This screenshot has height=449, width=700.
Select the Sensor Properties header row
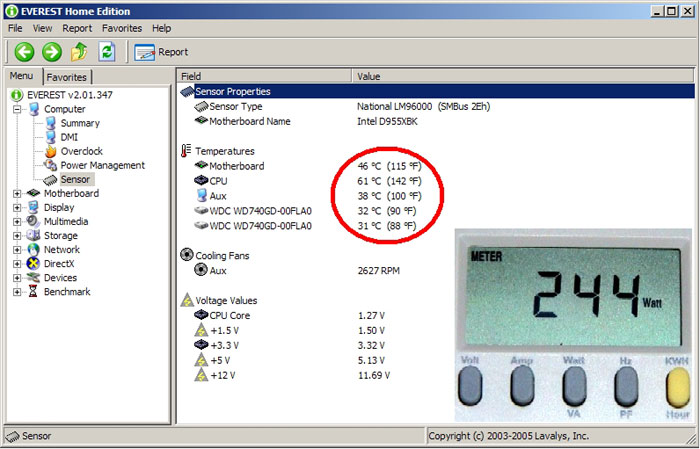pyautogui.click(x=436, y=91)
